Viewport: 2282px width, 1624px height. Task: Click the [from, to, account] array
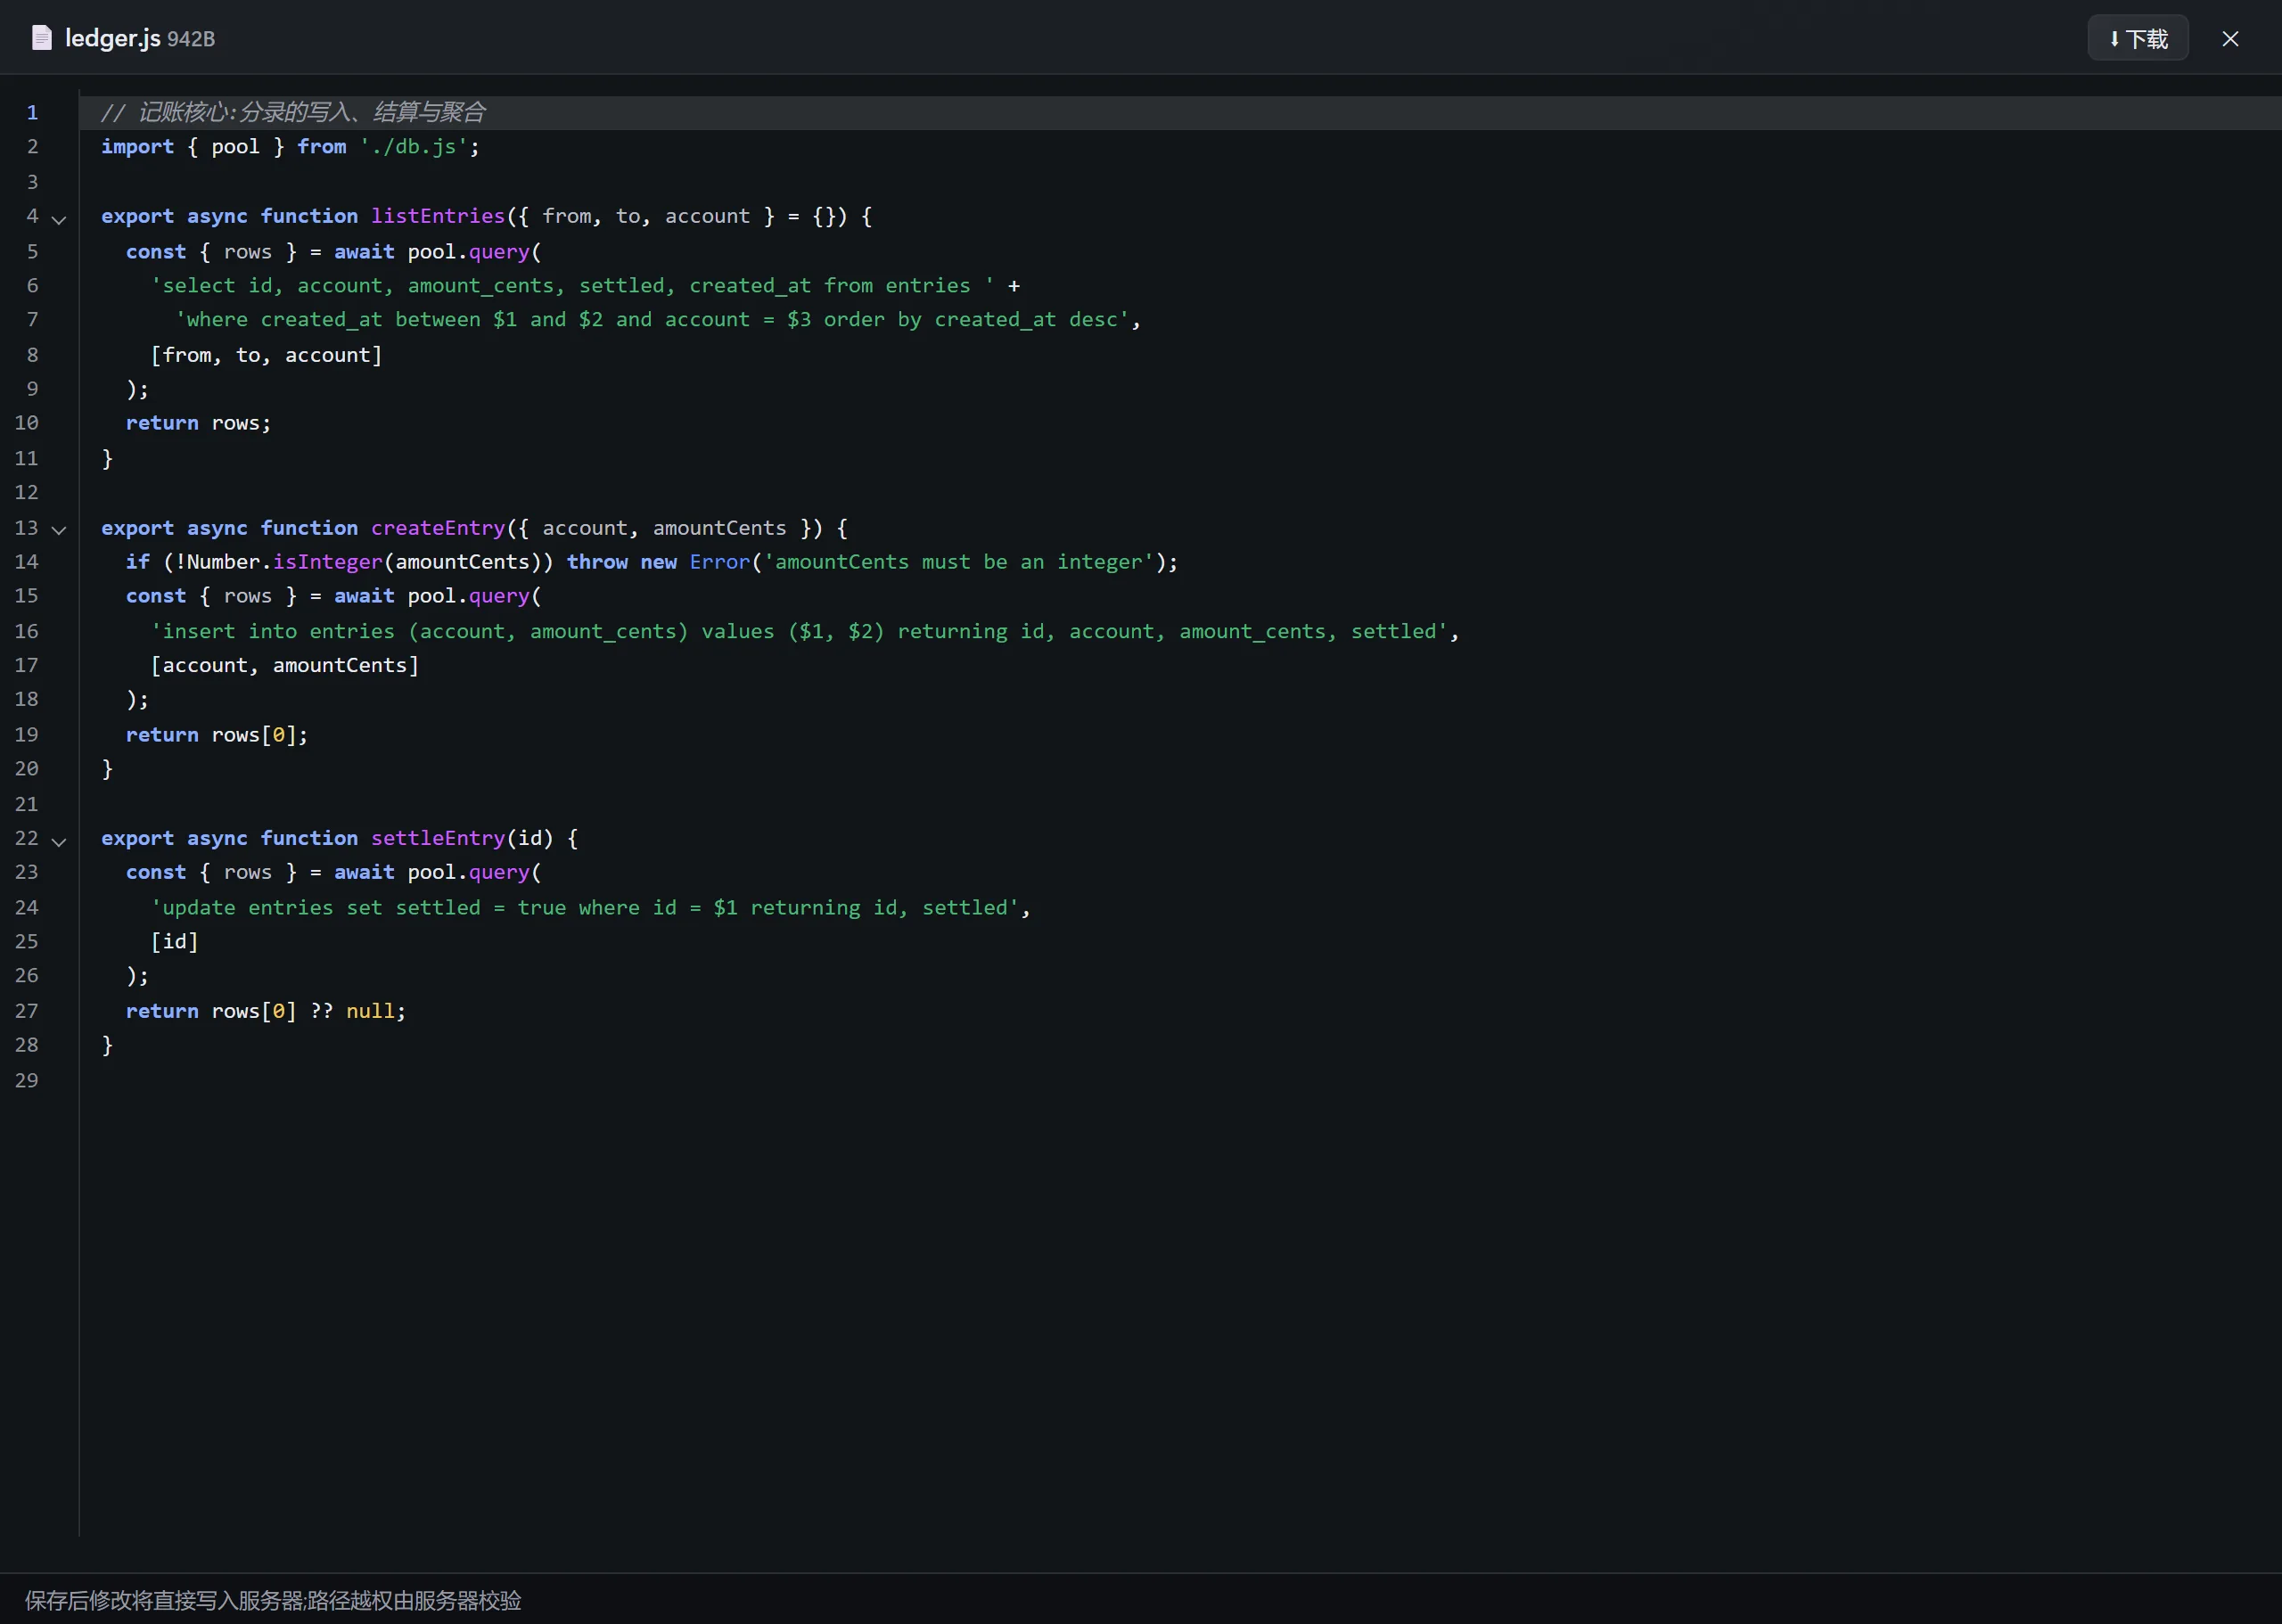click(x=266, y=355)
